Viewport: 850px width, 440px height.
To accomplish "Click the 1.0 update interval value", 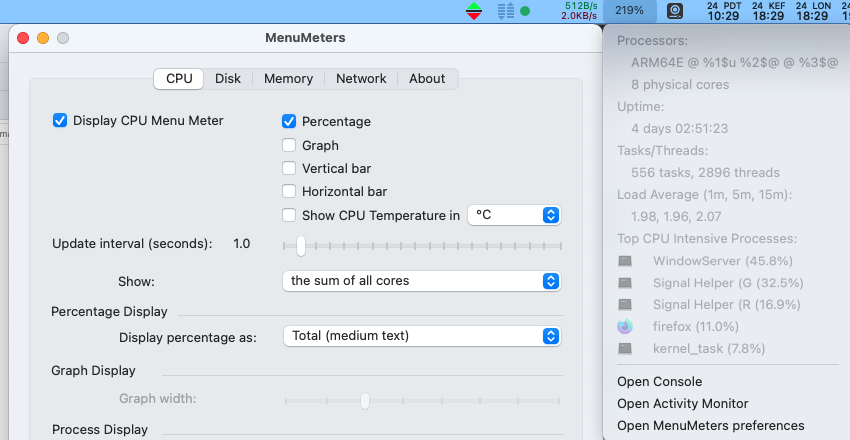I will [x=242, y=244].
